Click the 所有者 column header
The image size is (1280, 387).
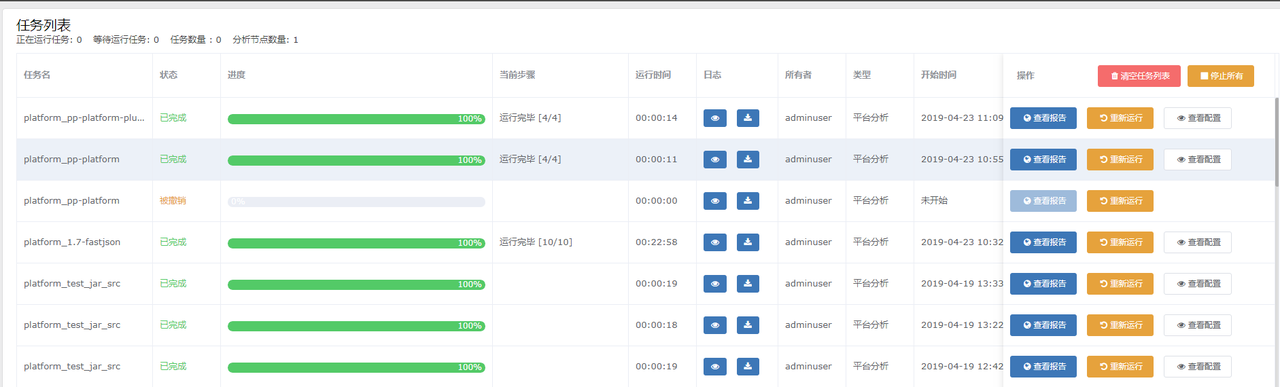point(798,76)
